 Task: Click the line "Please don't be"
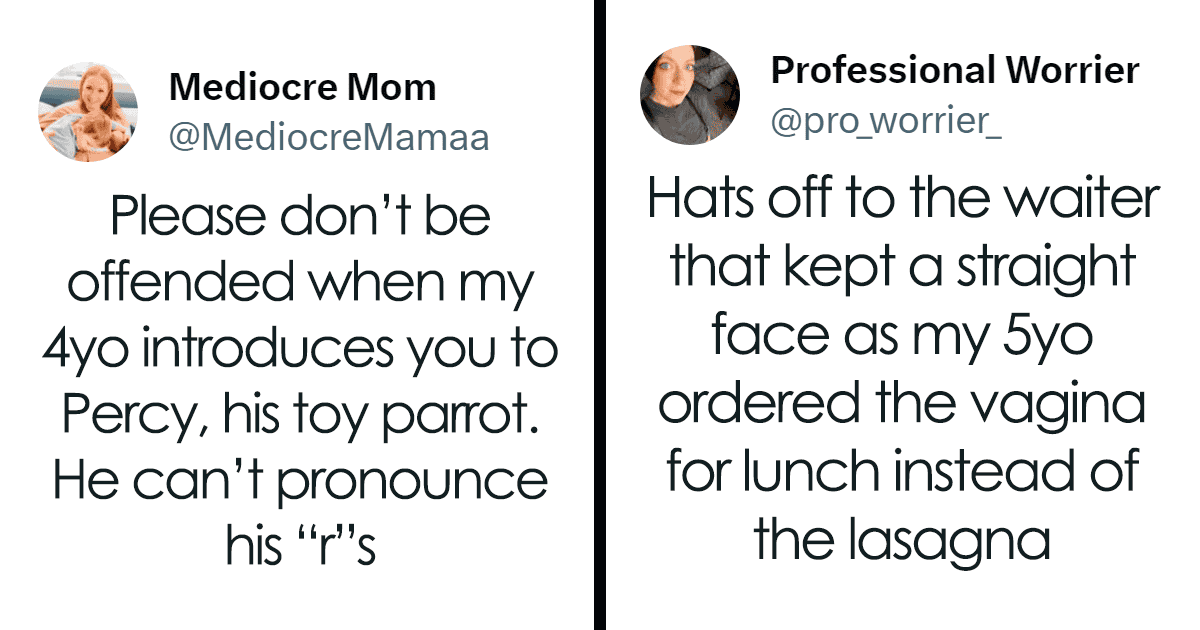coord(299,217)
